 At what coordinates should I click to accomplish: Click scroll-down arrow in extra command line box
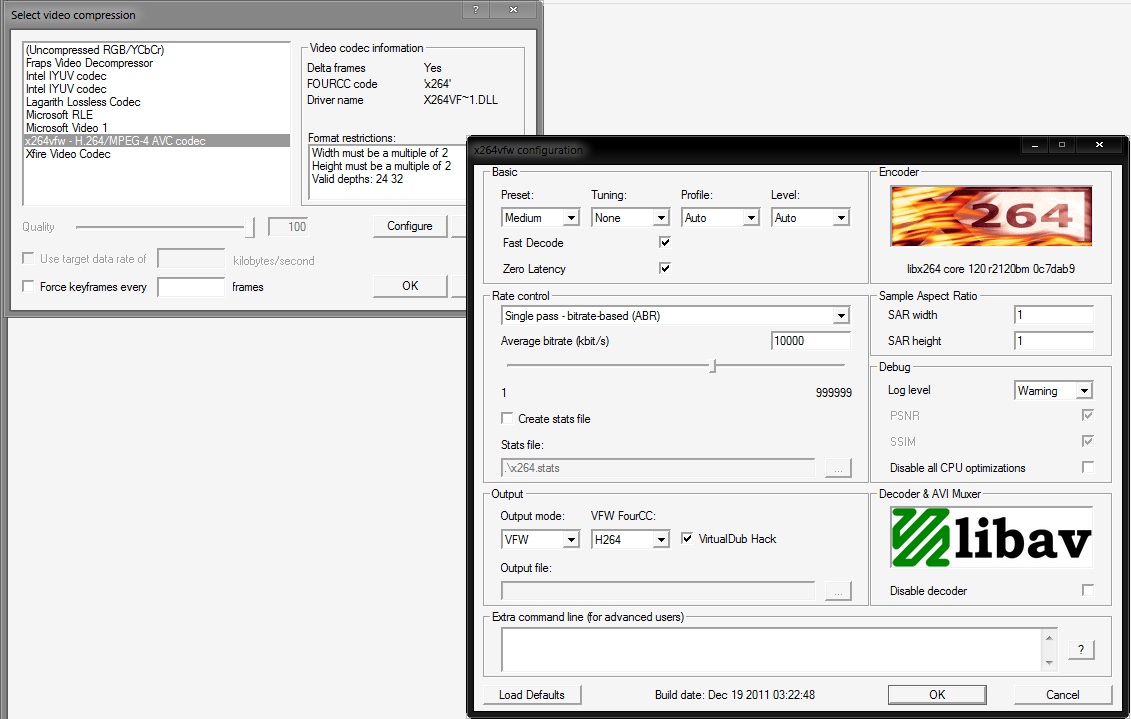pyautogui.click(x=1049, y=663)
